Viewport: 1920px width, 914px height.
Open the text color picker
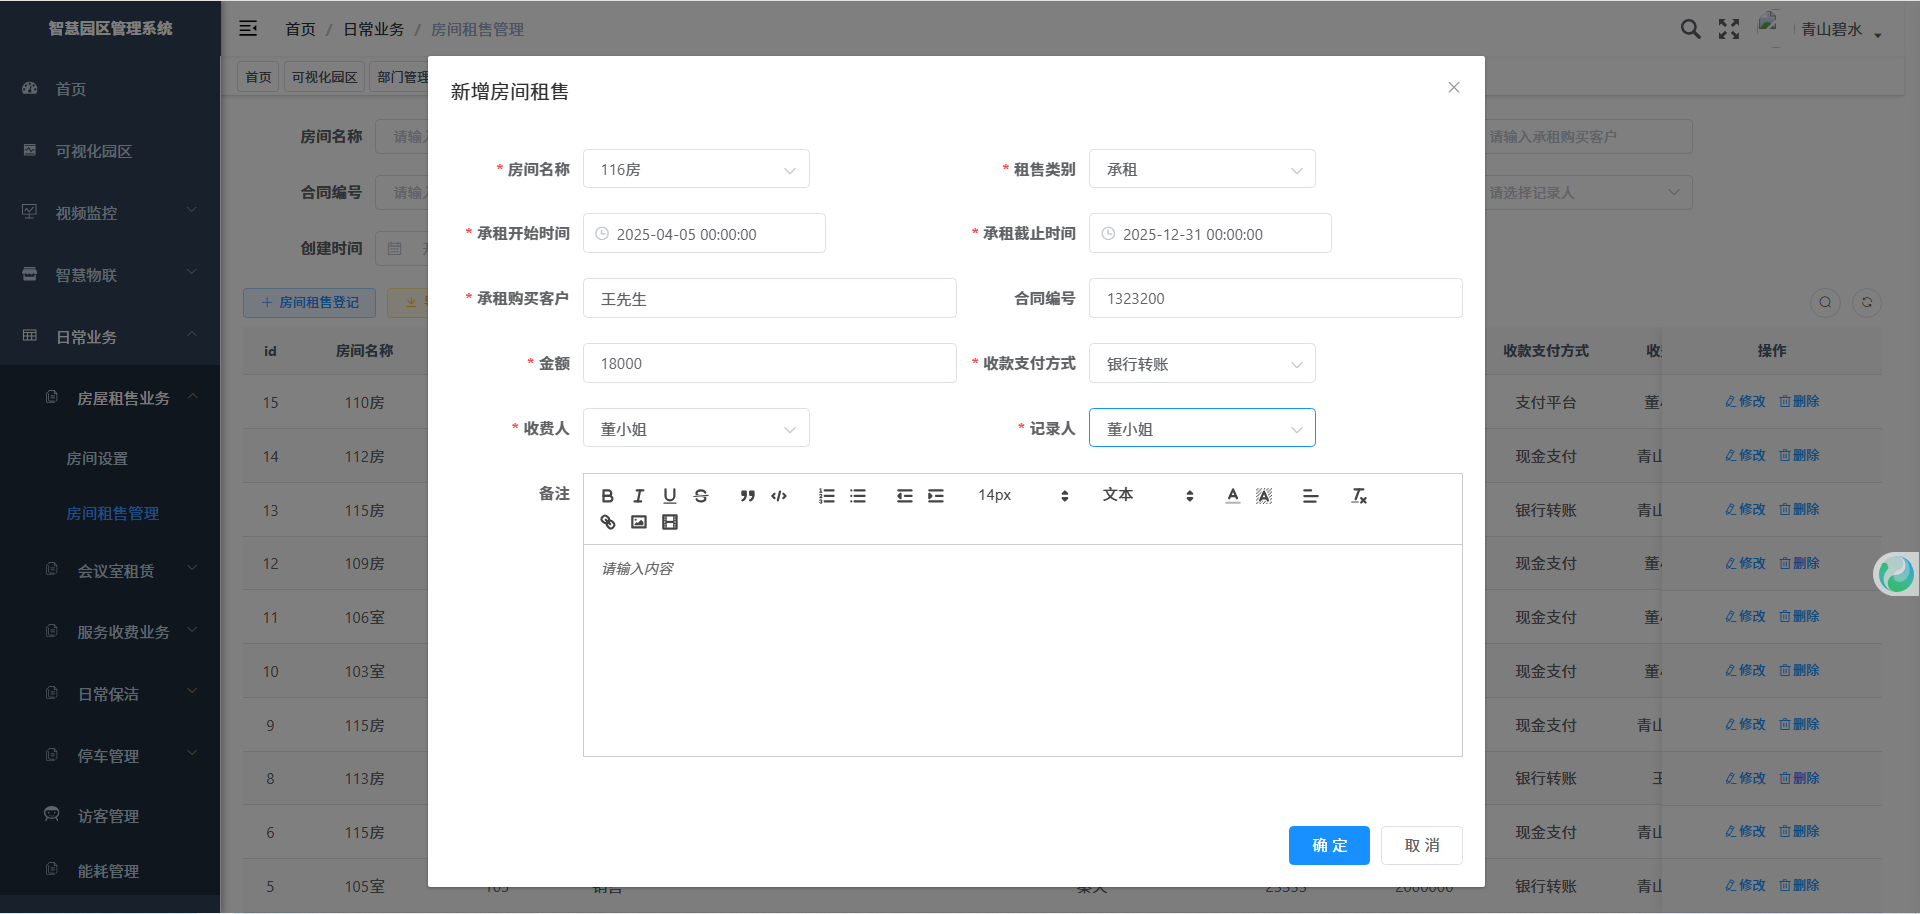[x=1232, y=496]
